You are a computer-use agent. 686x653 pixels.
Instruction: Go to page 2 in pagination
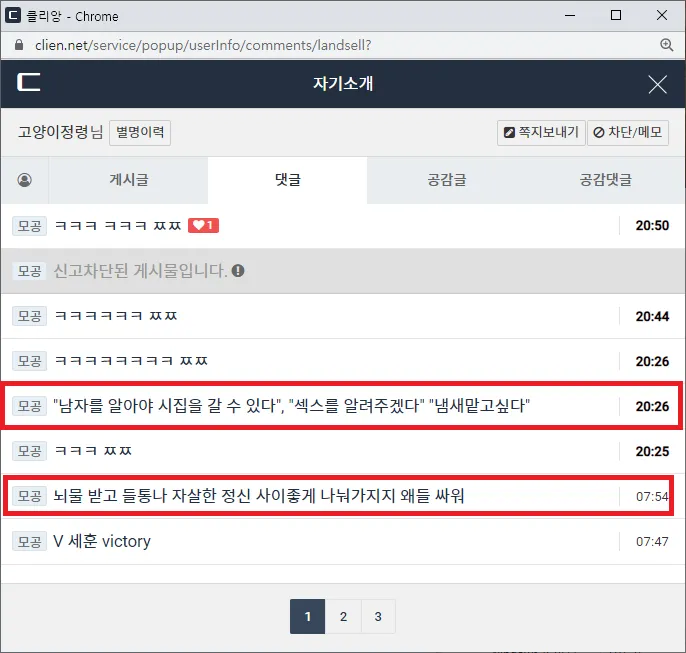click(x=343, y=616)
